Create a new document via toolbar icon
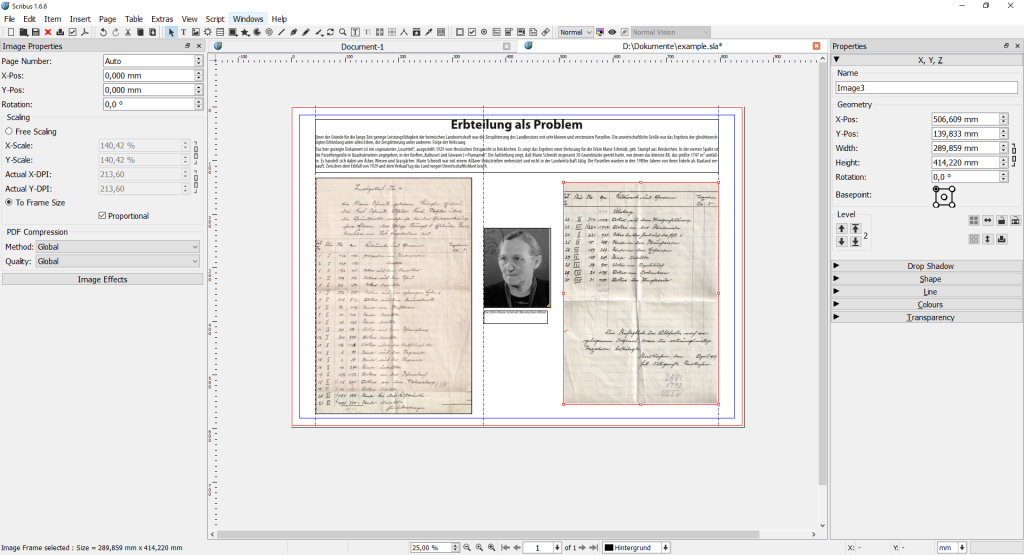Screen dimensions: 1024x555 (11, 32)
